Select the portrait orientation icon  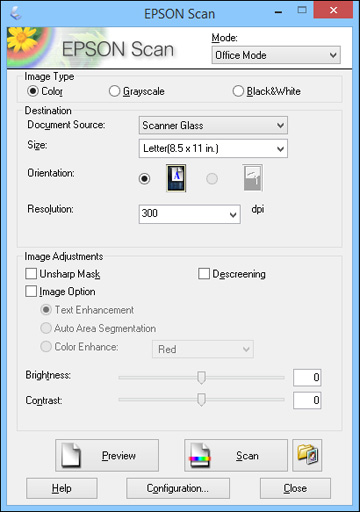click(x=176, y=178)
